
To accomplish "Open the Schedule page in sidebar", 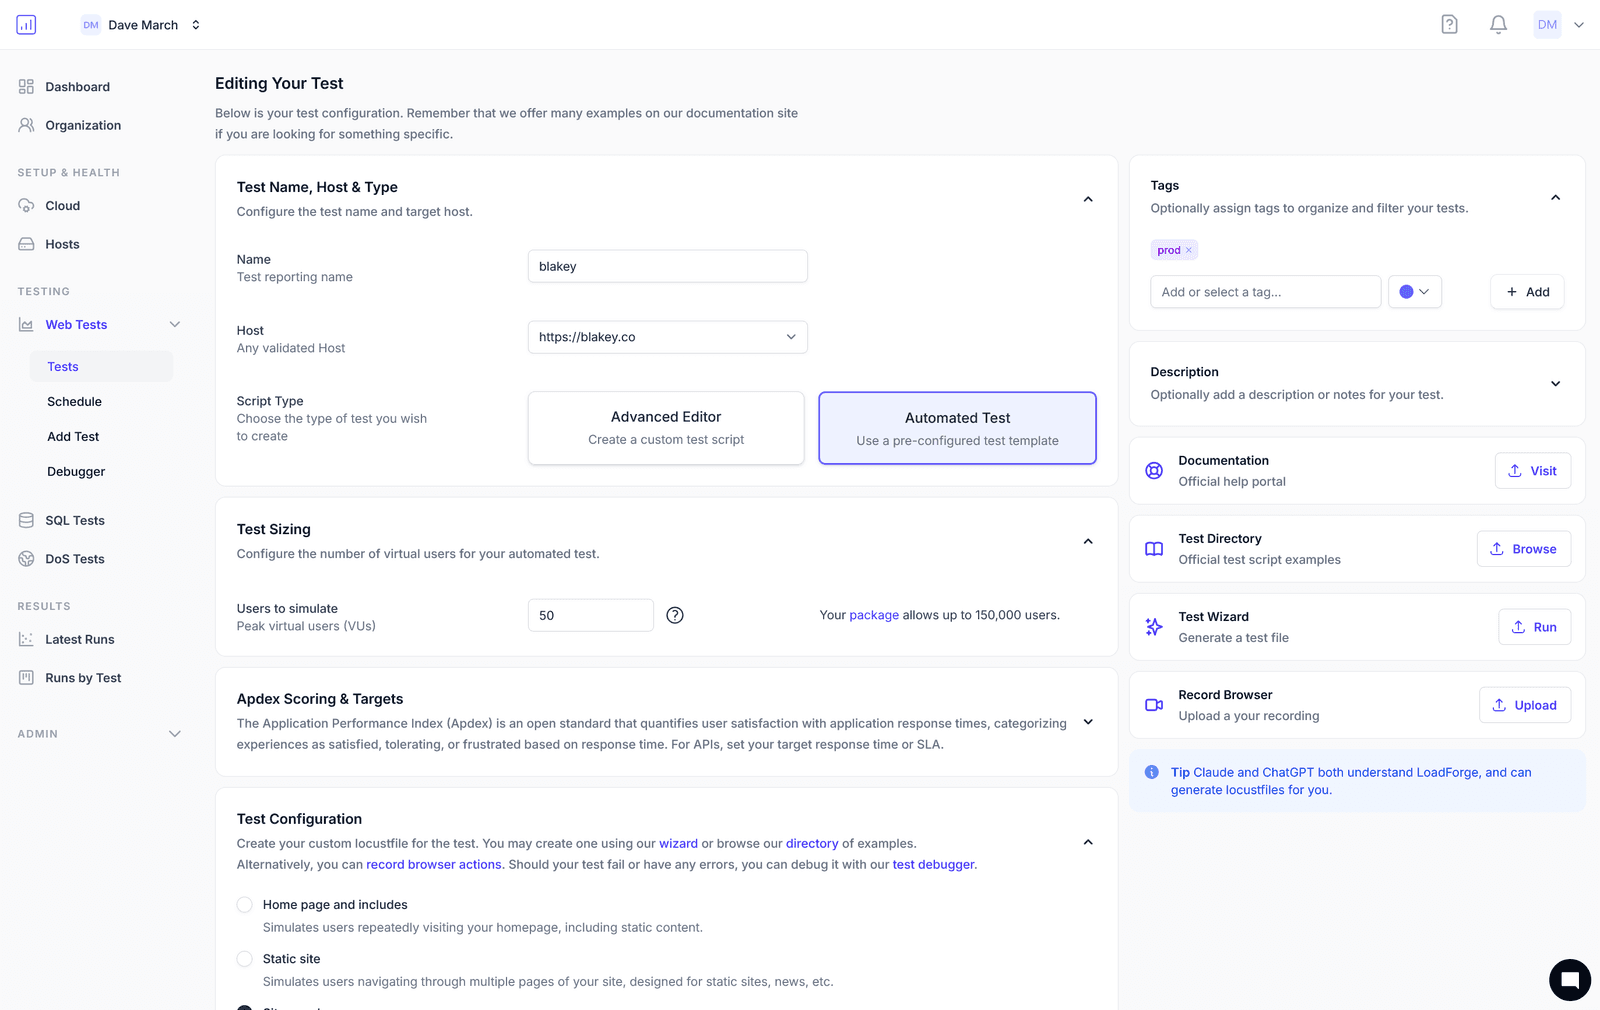I will point(74,401).
